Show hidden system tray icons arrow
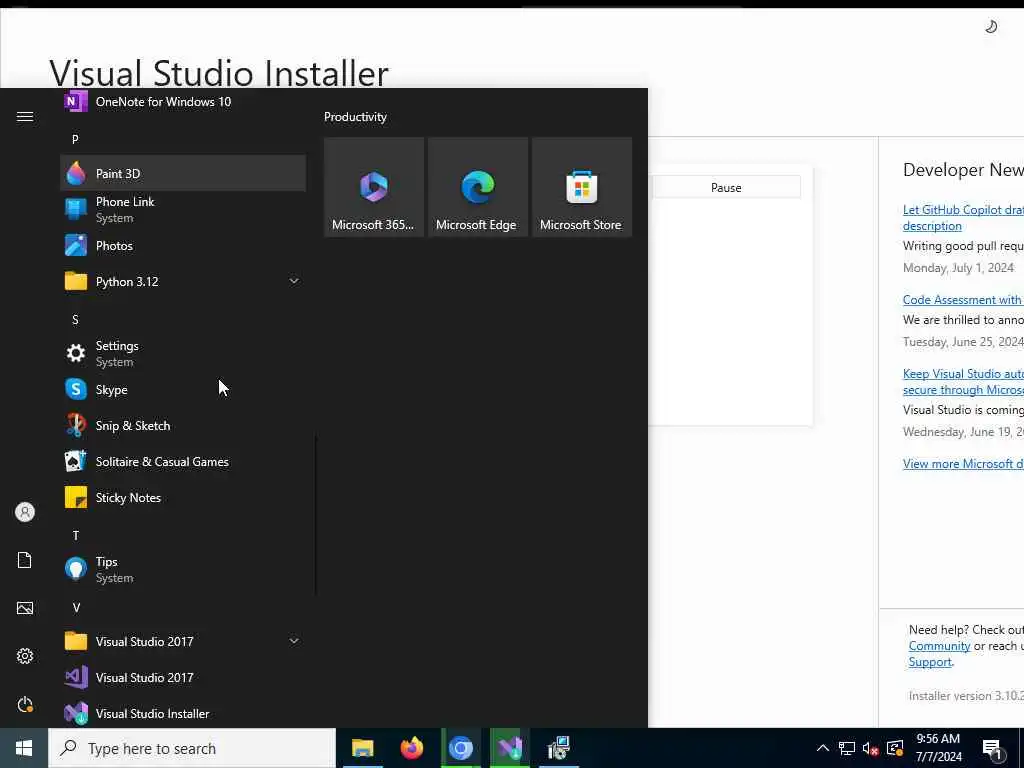The height and width of the screenshot is (768, 1024). tap(823, 748)
